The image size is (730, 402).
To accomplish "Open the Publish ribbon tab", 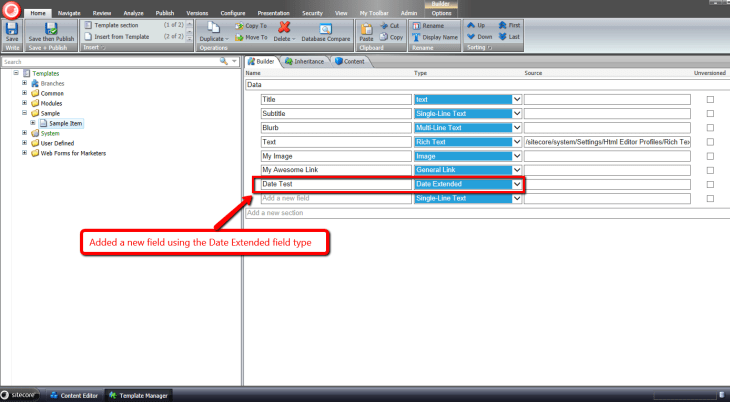I will click(x=165, y=13).
